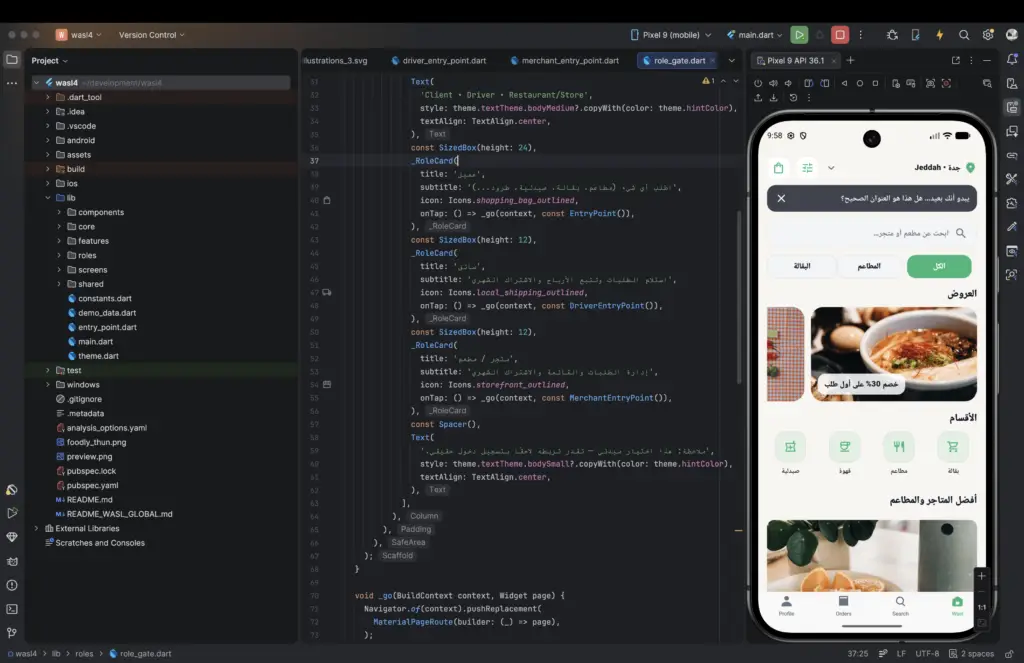
Task: Click the green Run button
Action: pos(799,35)
